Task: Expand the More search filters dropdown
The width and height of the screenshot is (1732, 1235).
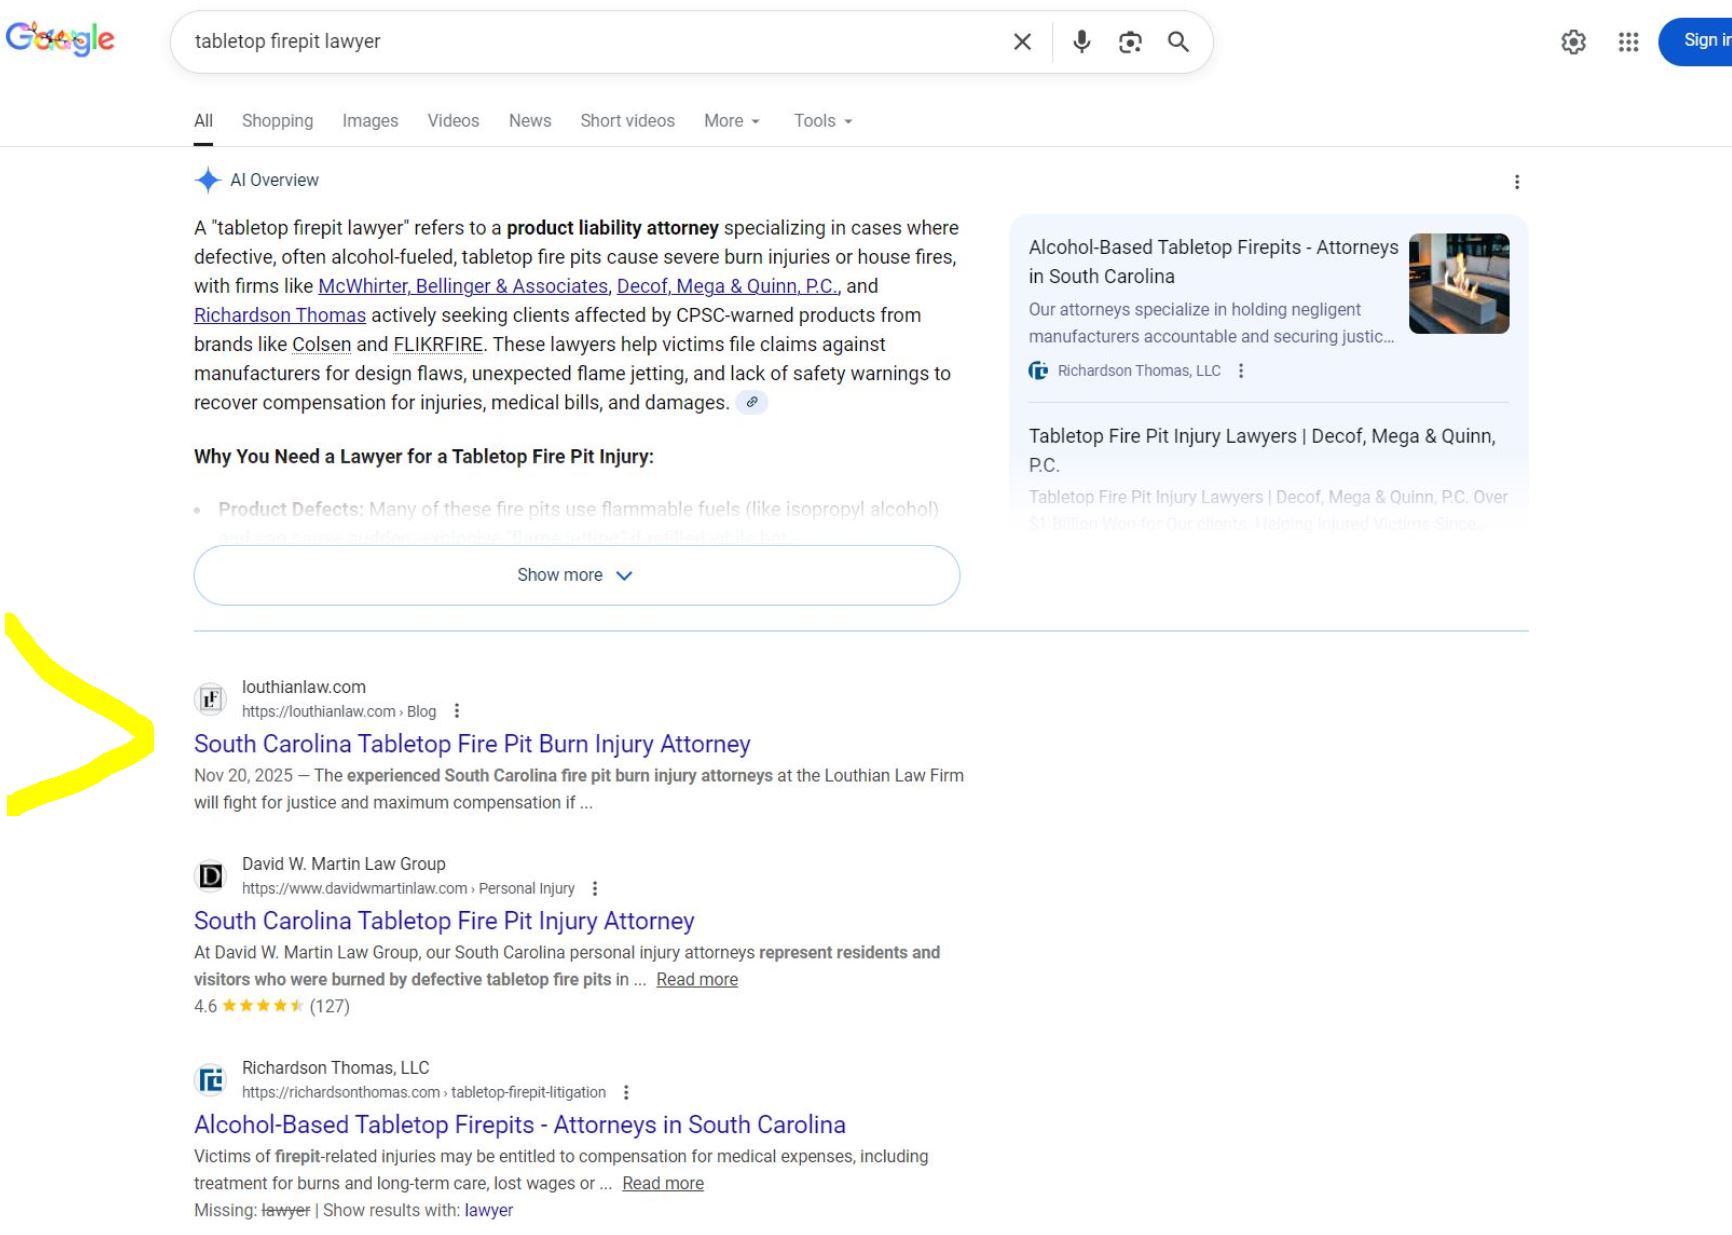Action: point(731,121)
